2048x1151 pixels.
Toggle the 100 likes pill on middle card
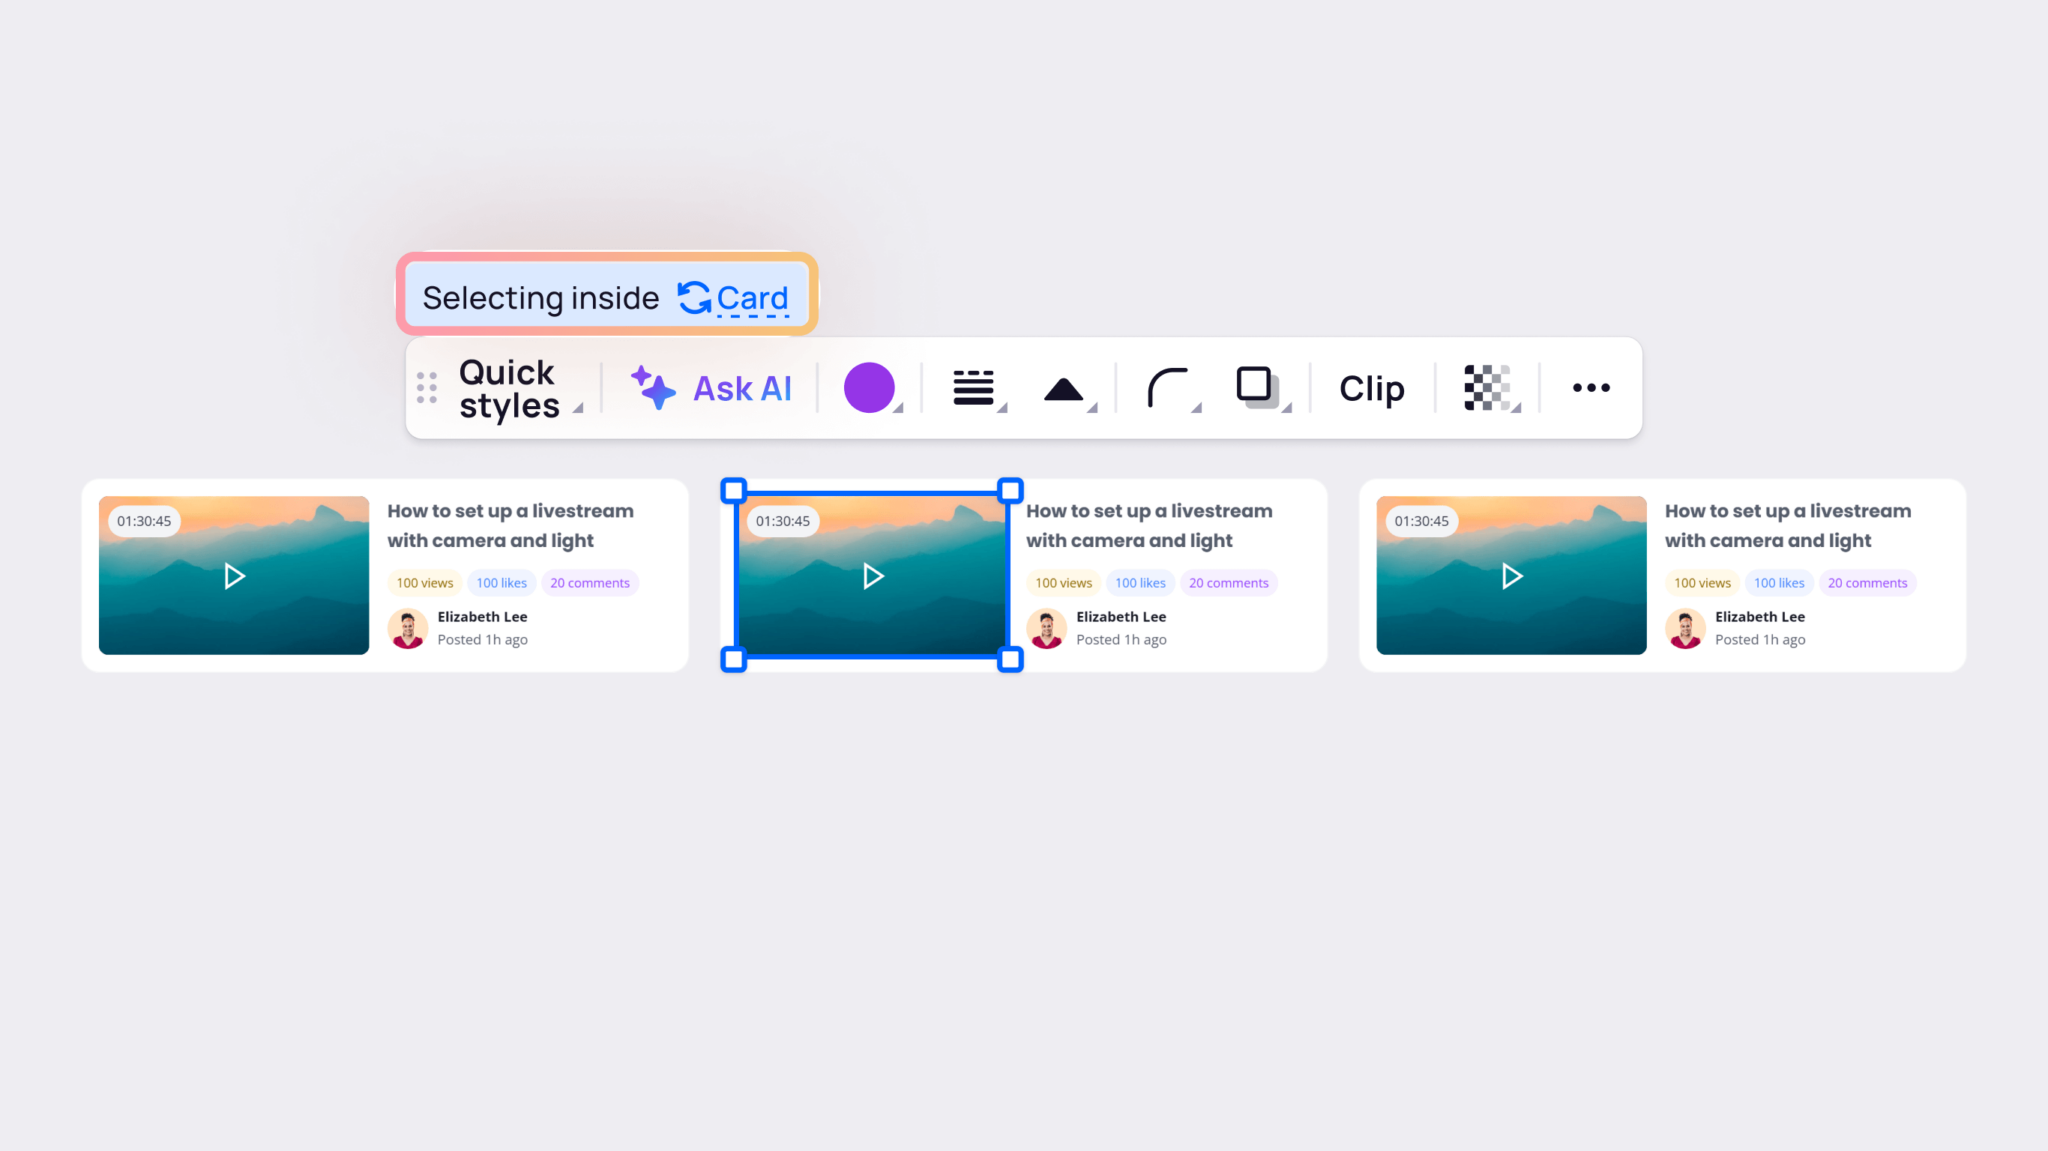coord(1140,582)
